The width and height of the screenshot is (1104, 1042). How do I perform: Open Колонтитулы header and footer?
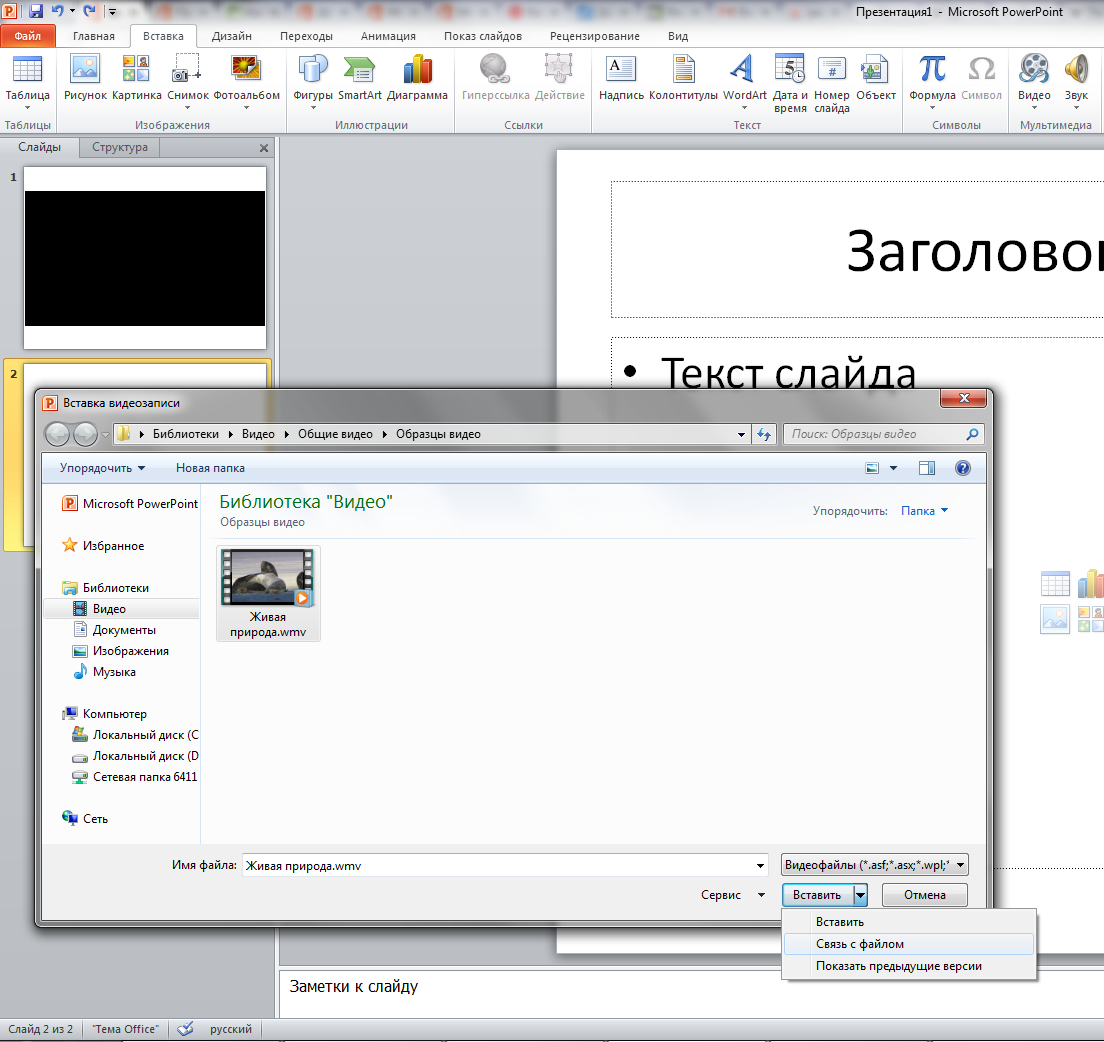(x=683, y=77)
